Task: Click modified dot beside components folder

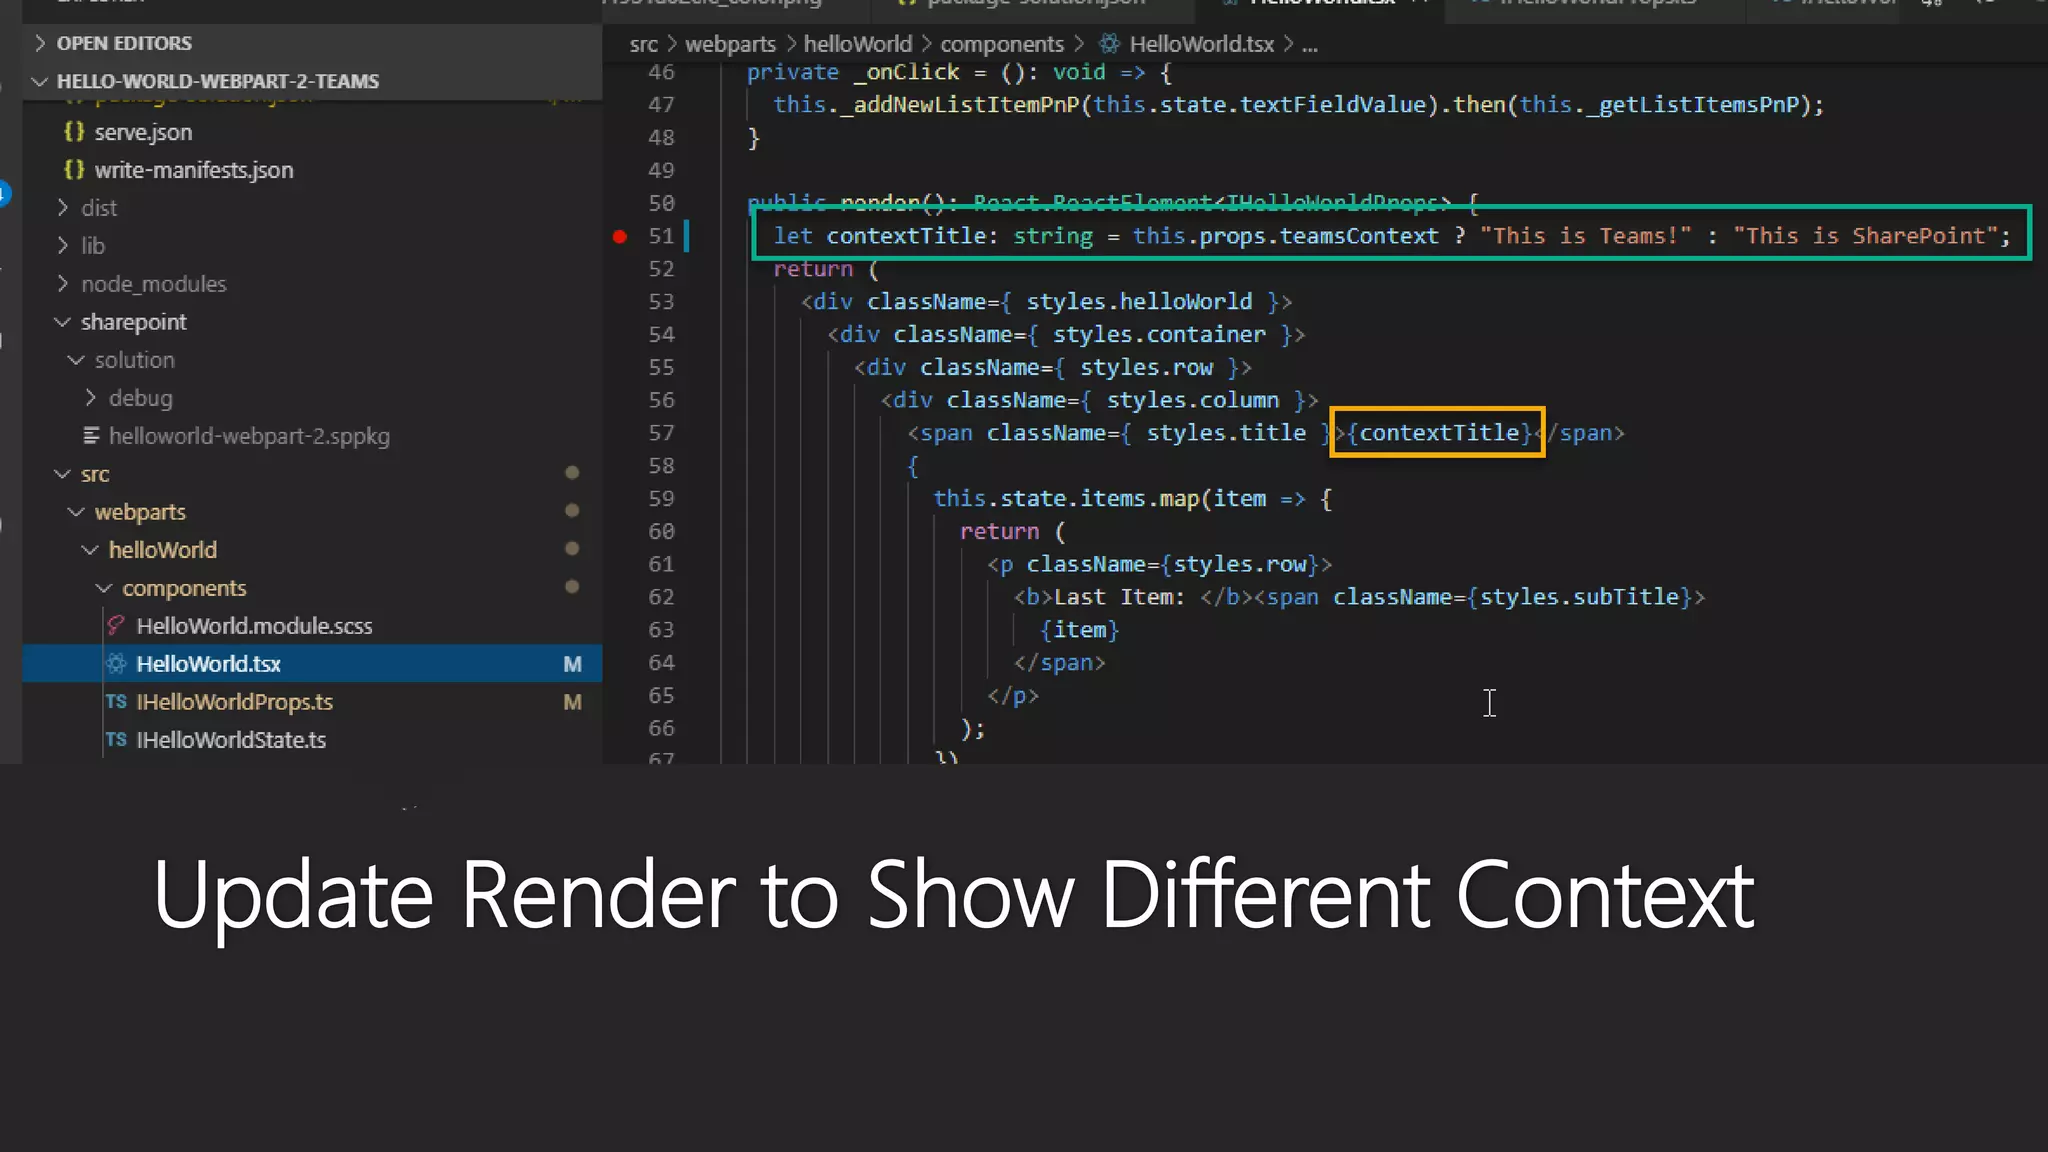Action: click(572, 586)
